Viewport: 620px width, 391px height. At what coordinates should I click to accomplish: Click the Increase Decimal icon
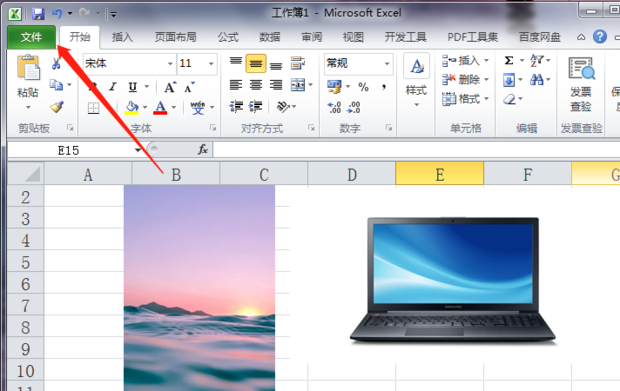(x=335, y=107)
